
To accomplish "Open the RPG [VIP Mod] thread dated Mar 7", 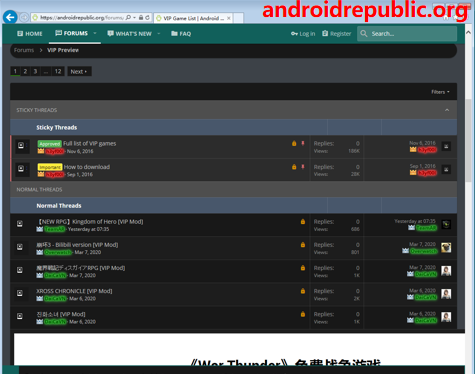I will pos(81,268).
